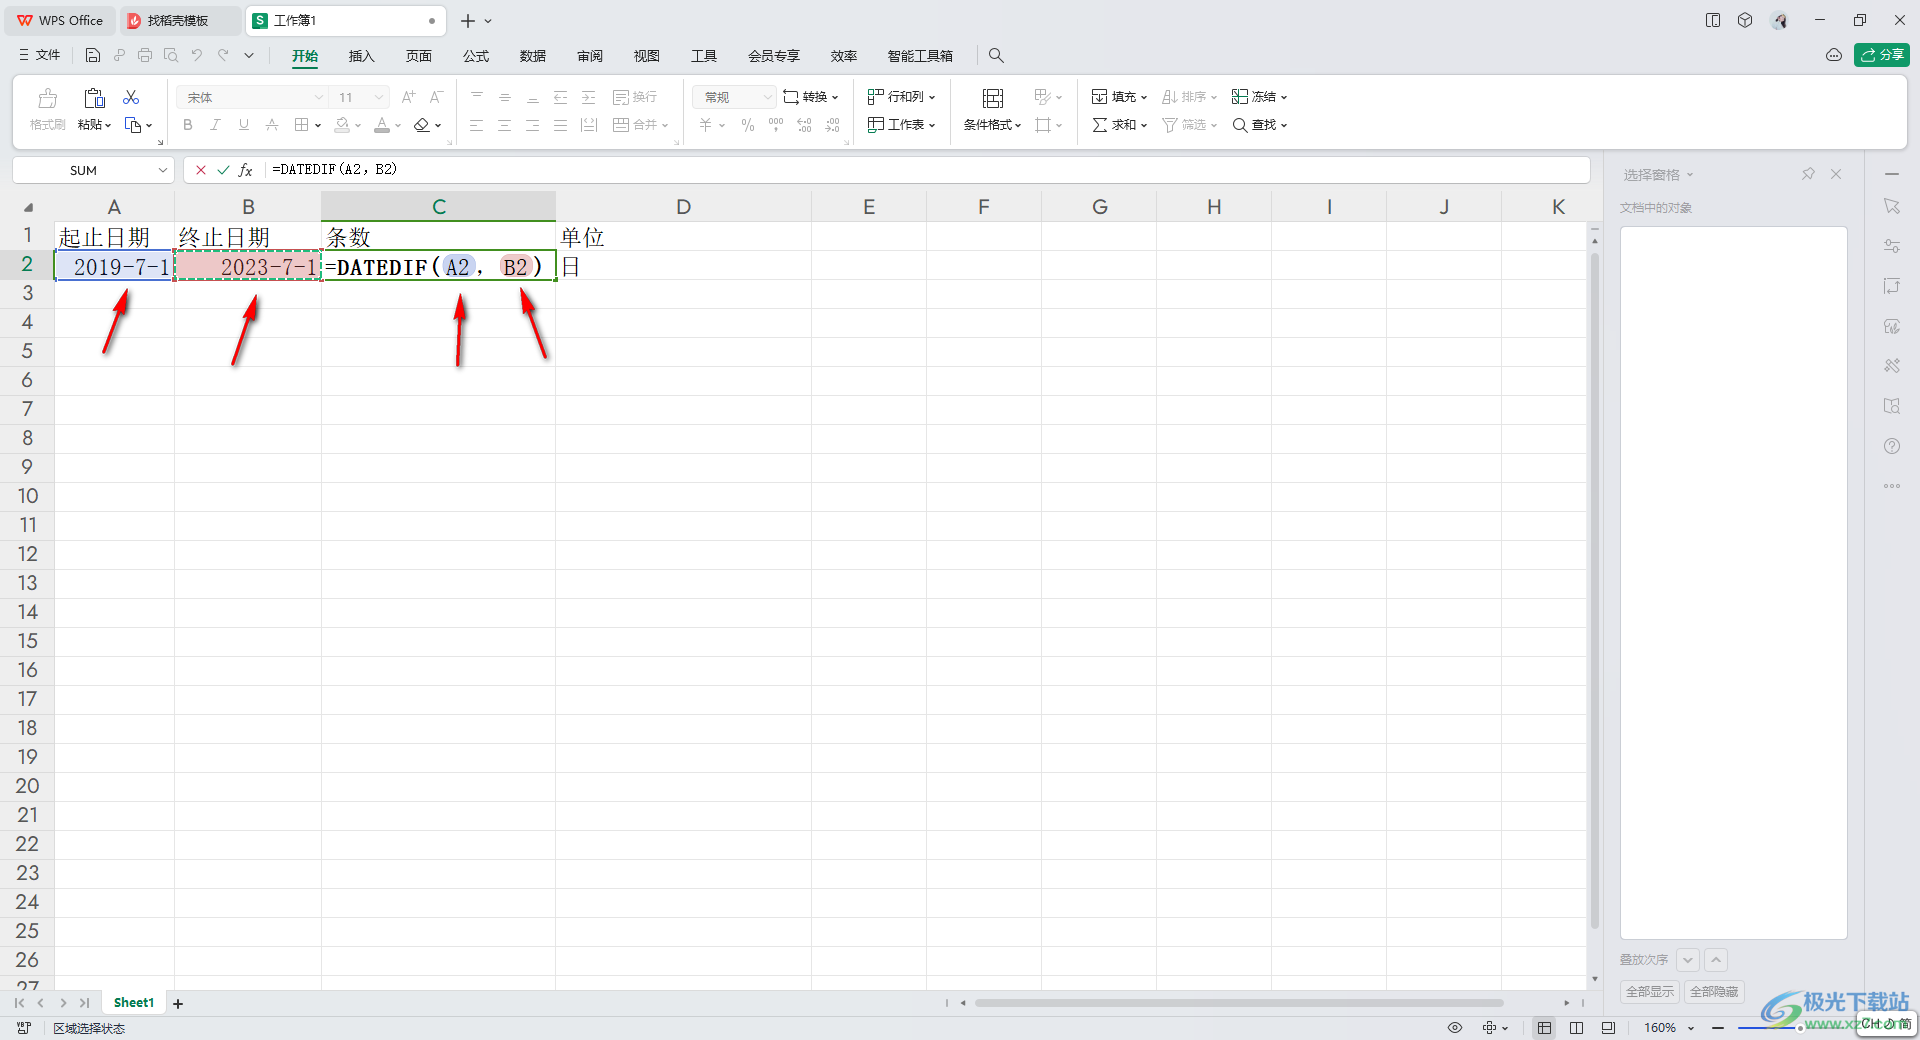Click the zoom slider handle

[x=1800, y=1027]
